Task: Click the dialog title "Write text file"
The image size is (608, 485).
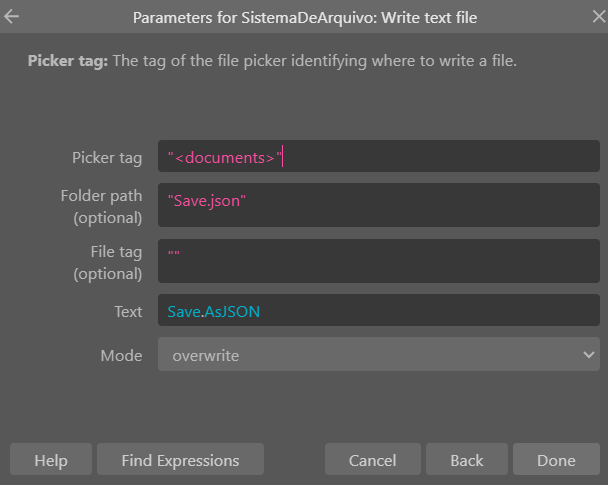Action: tap(429, 18)
